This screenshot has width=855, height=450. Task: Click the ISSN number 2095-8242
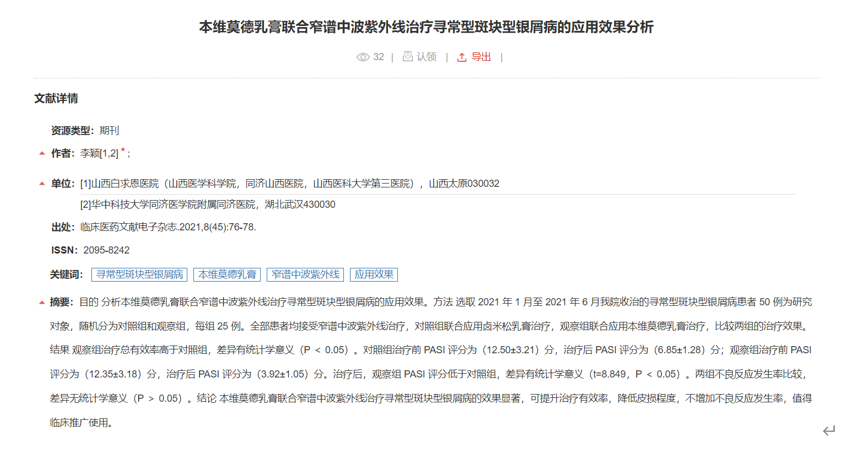point(106,250)
